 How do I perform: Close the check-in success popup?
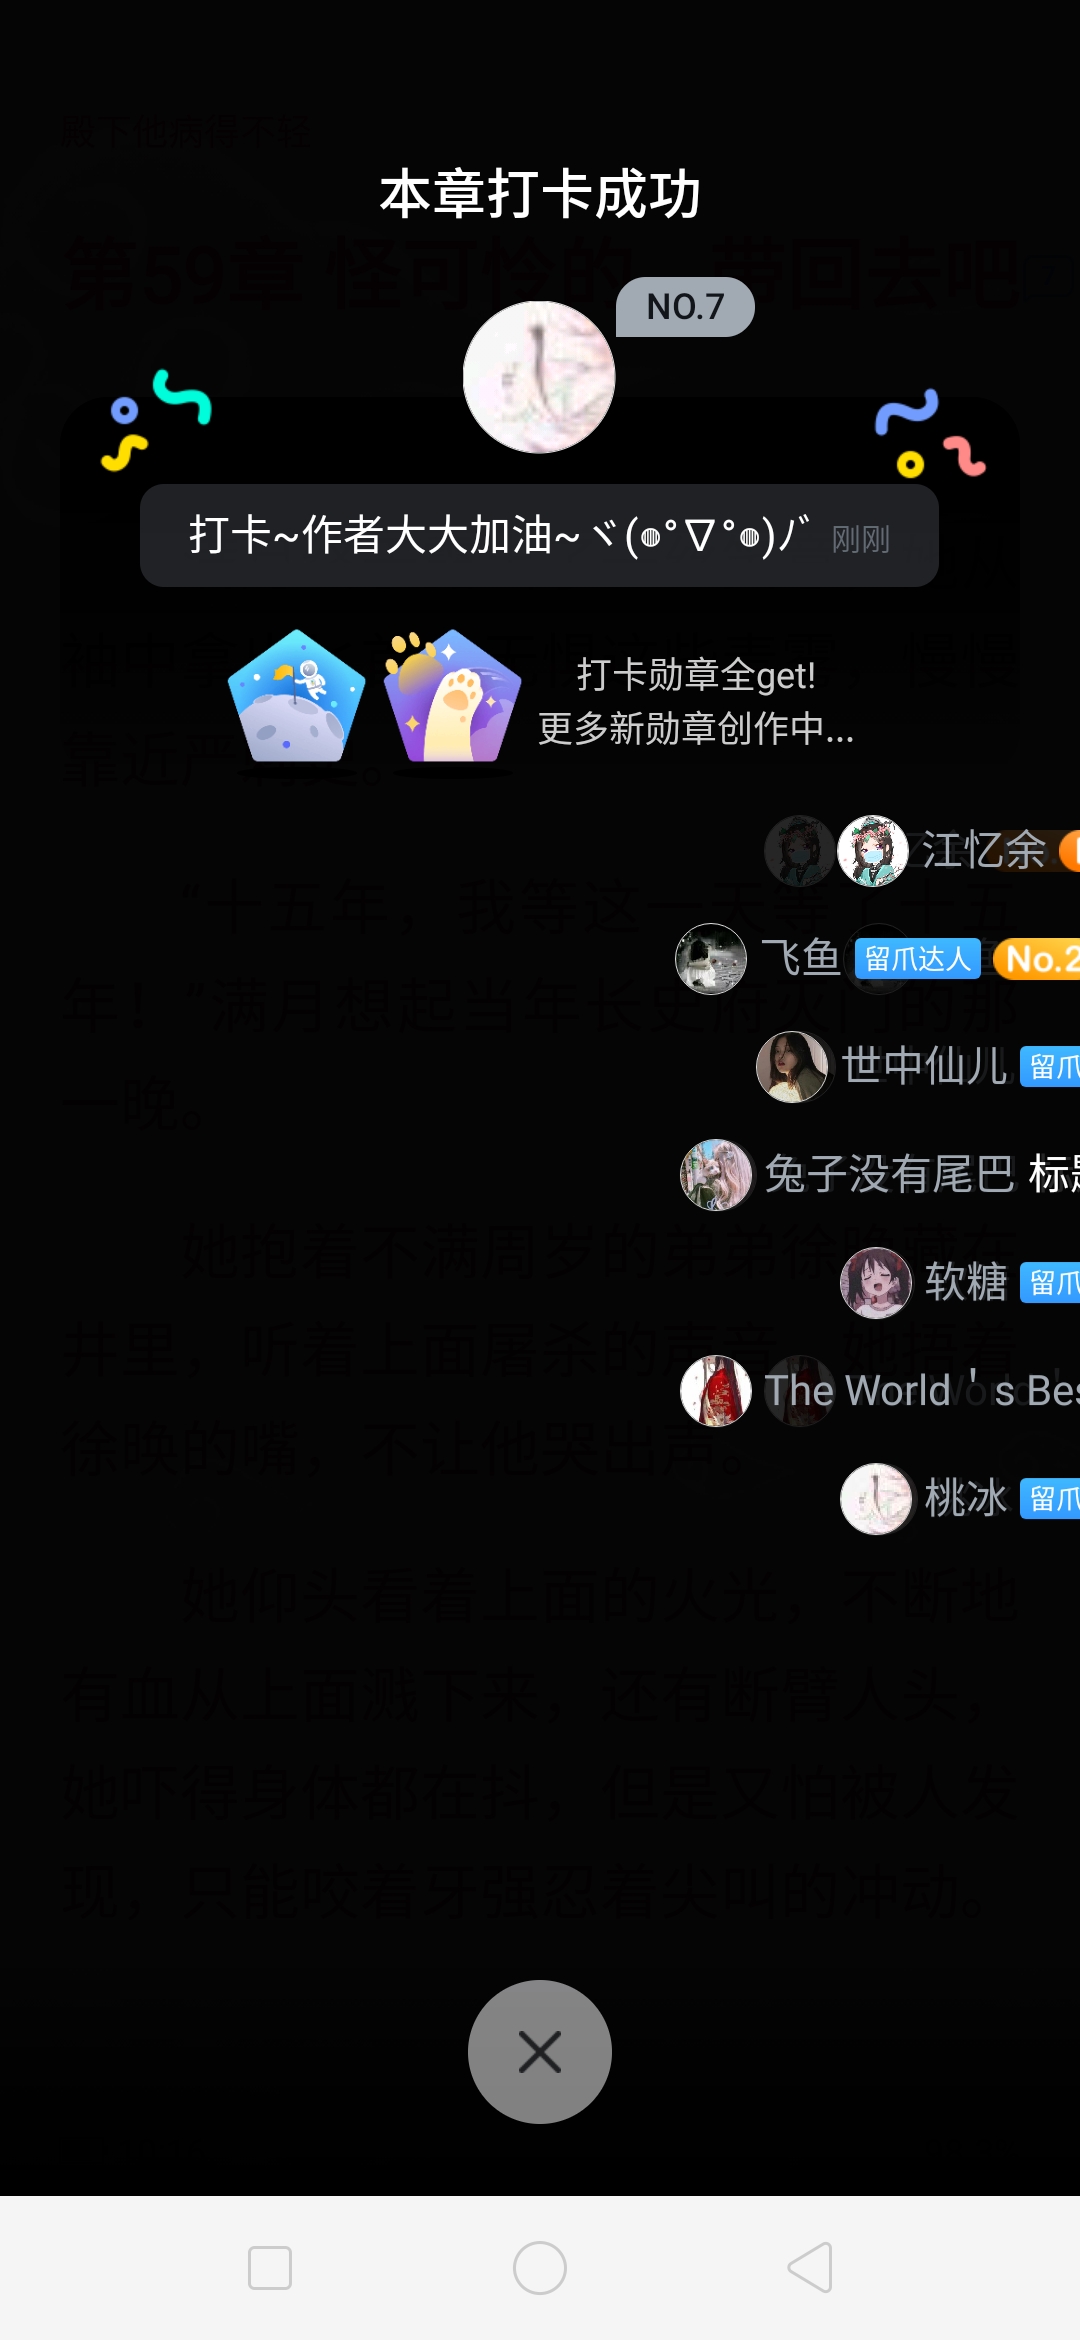tap(540, 2052)
